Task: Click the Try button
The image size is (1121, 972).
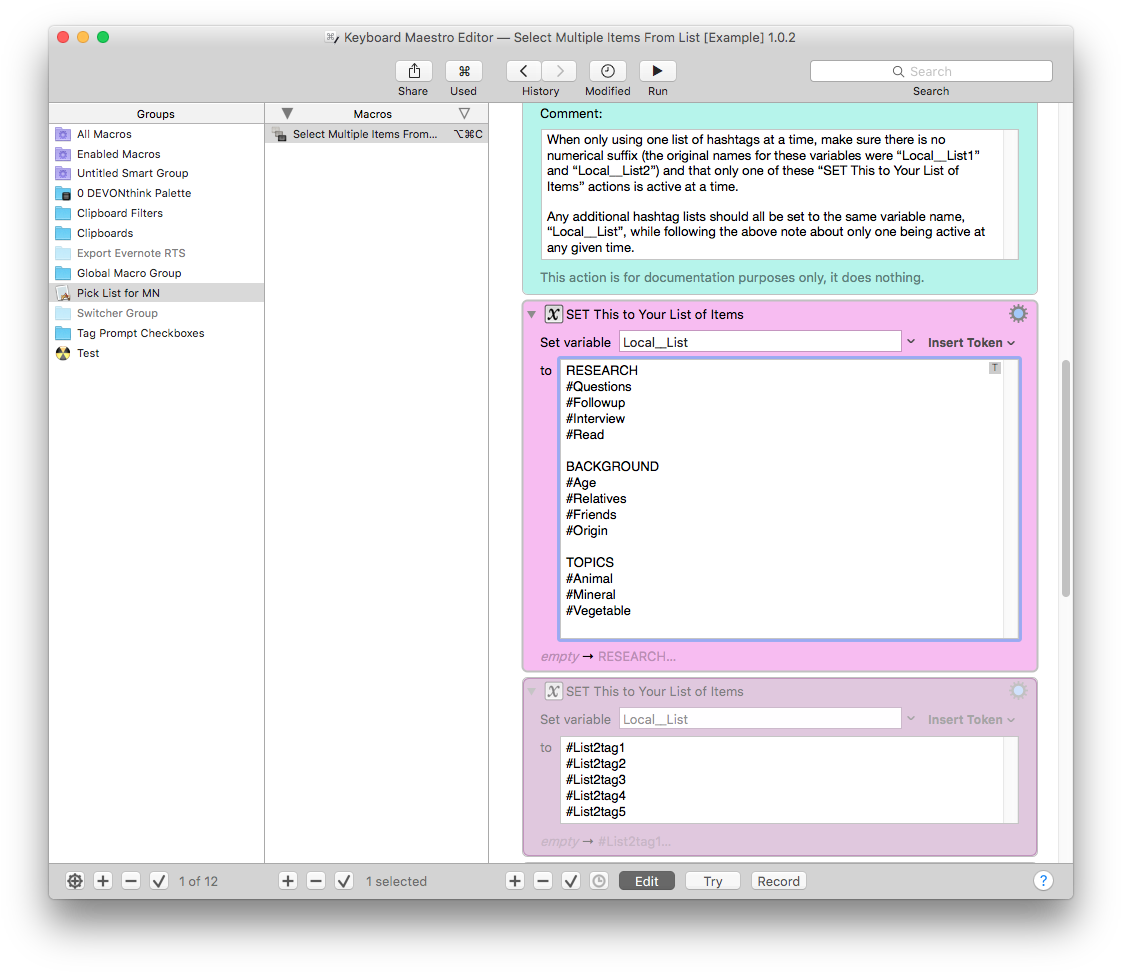Action: click(713, 881)
